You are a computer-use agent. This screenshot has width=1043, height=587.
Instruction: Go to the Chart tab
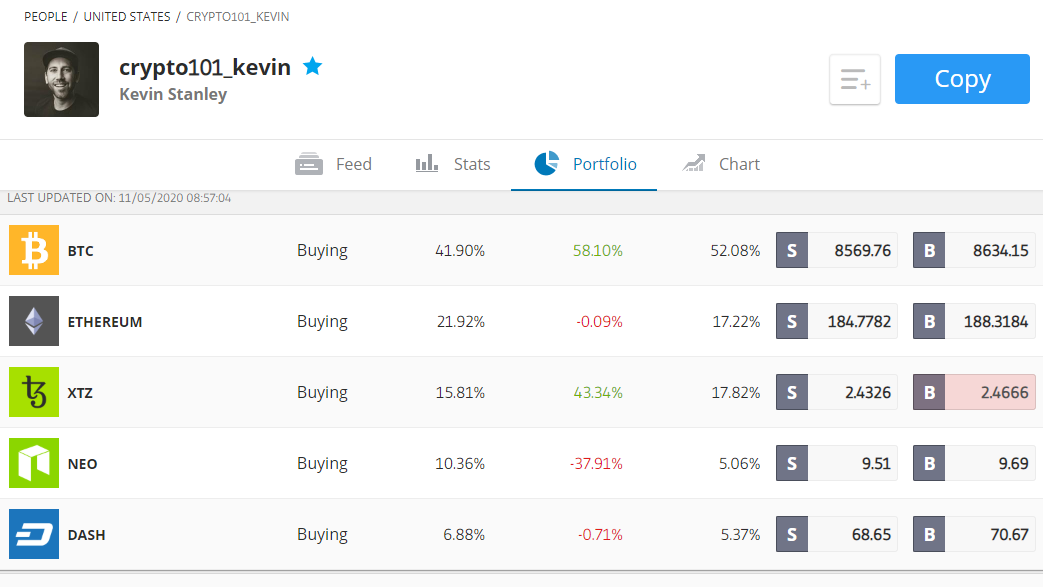pyautogui.click(x=721, y=164)
